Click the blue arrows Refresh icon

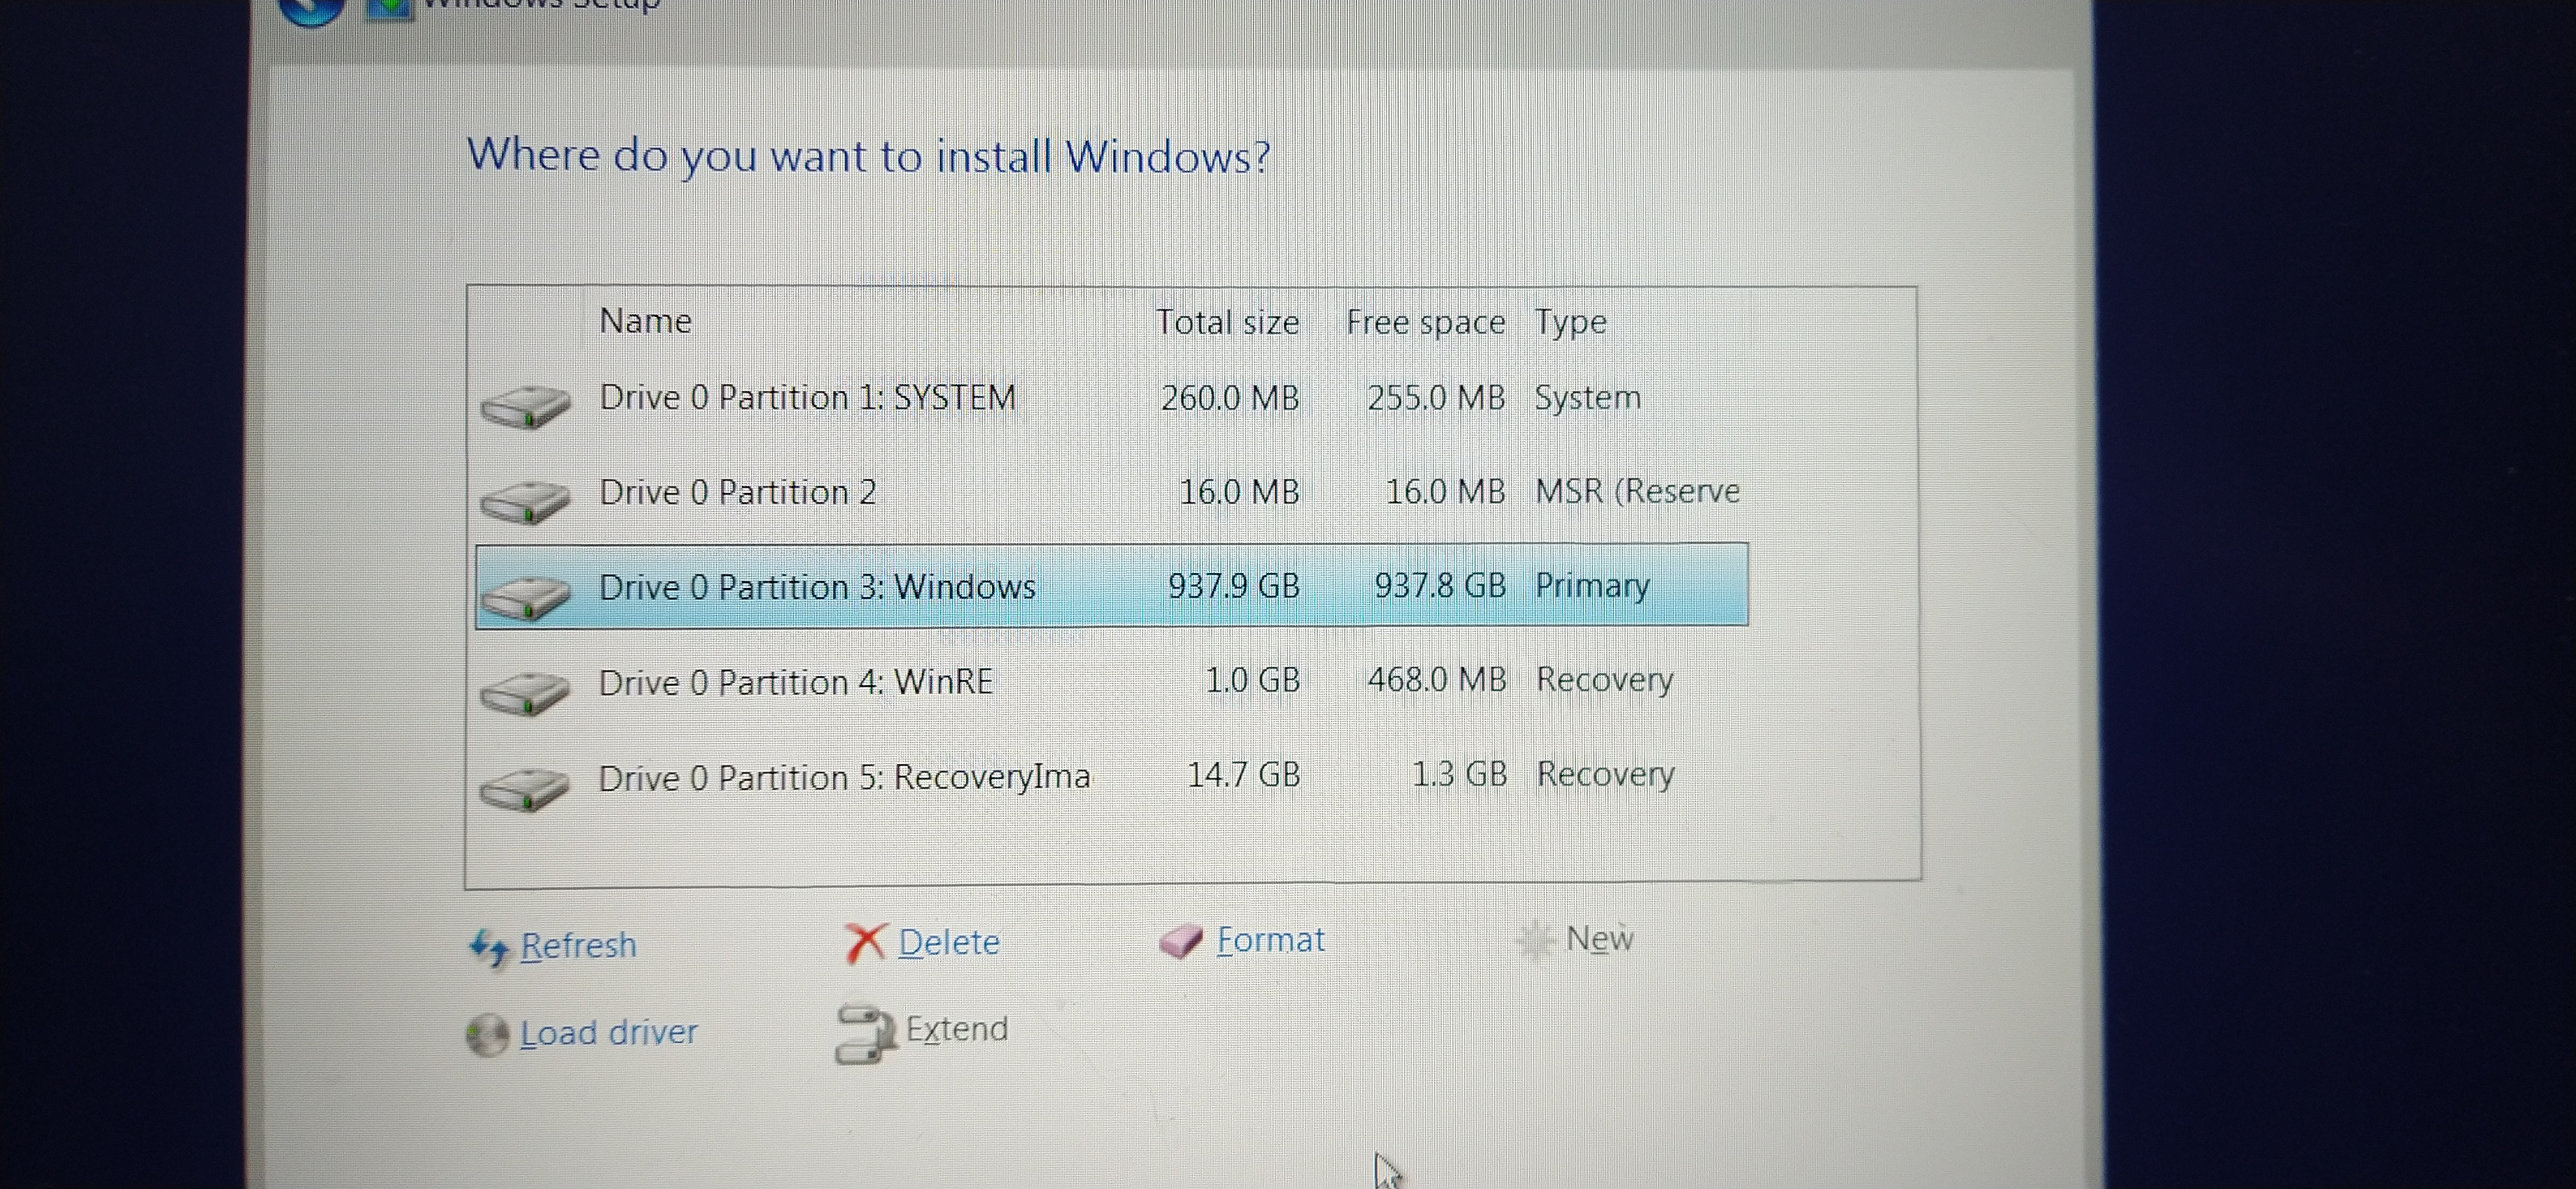489,946
